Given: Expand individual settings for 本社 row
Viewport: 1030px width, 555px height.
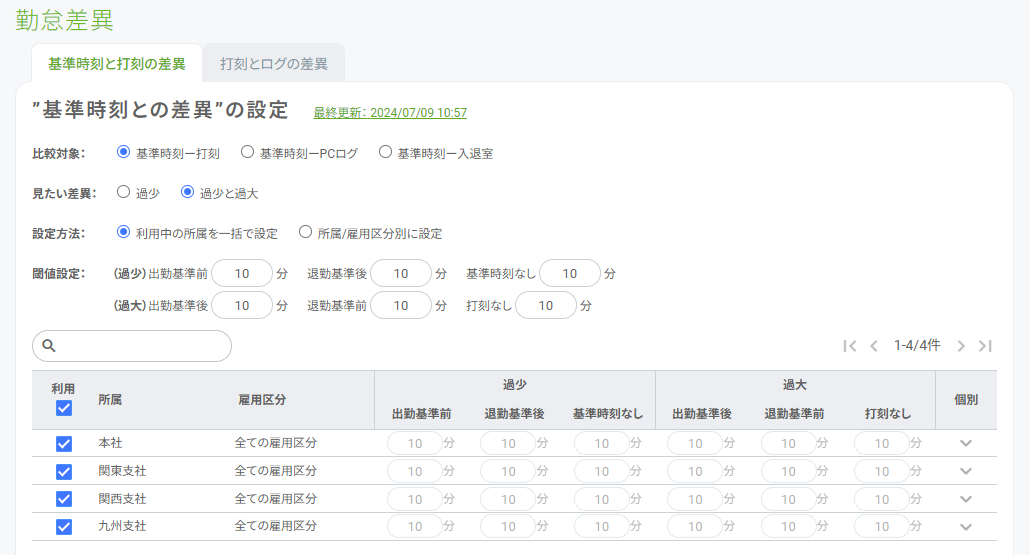Looking at the screenshot, I should tap(965, 443).
